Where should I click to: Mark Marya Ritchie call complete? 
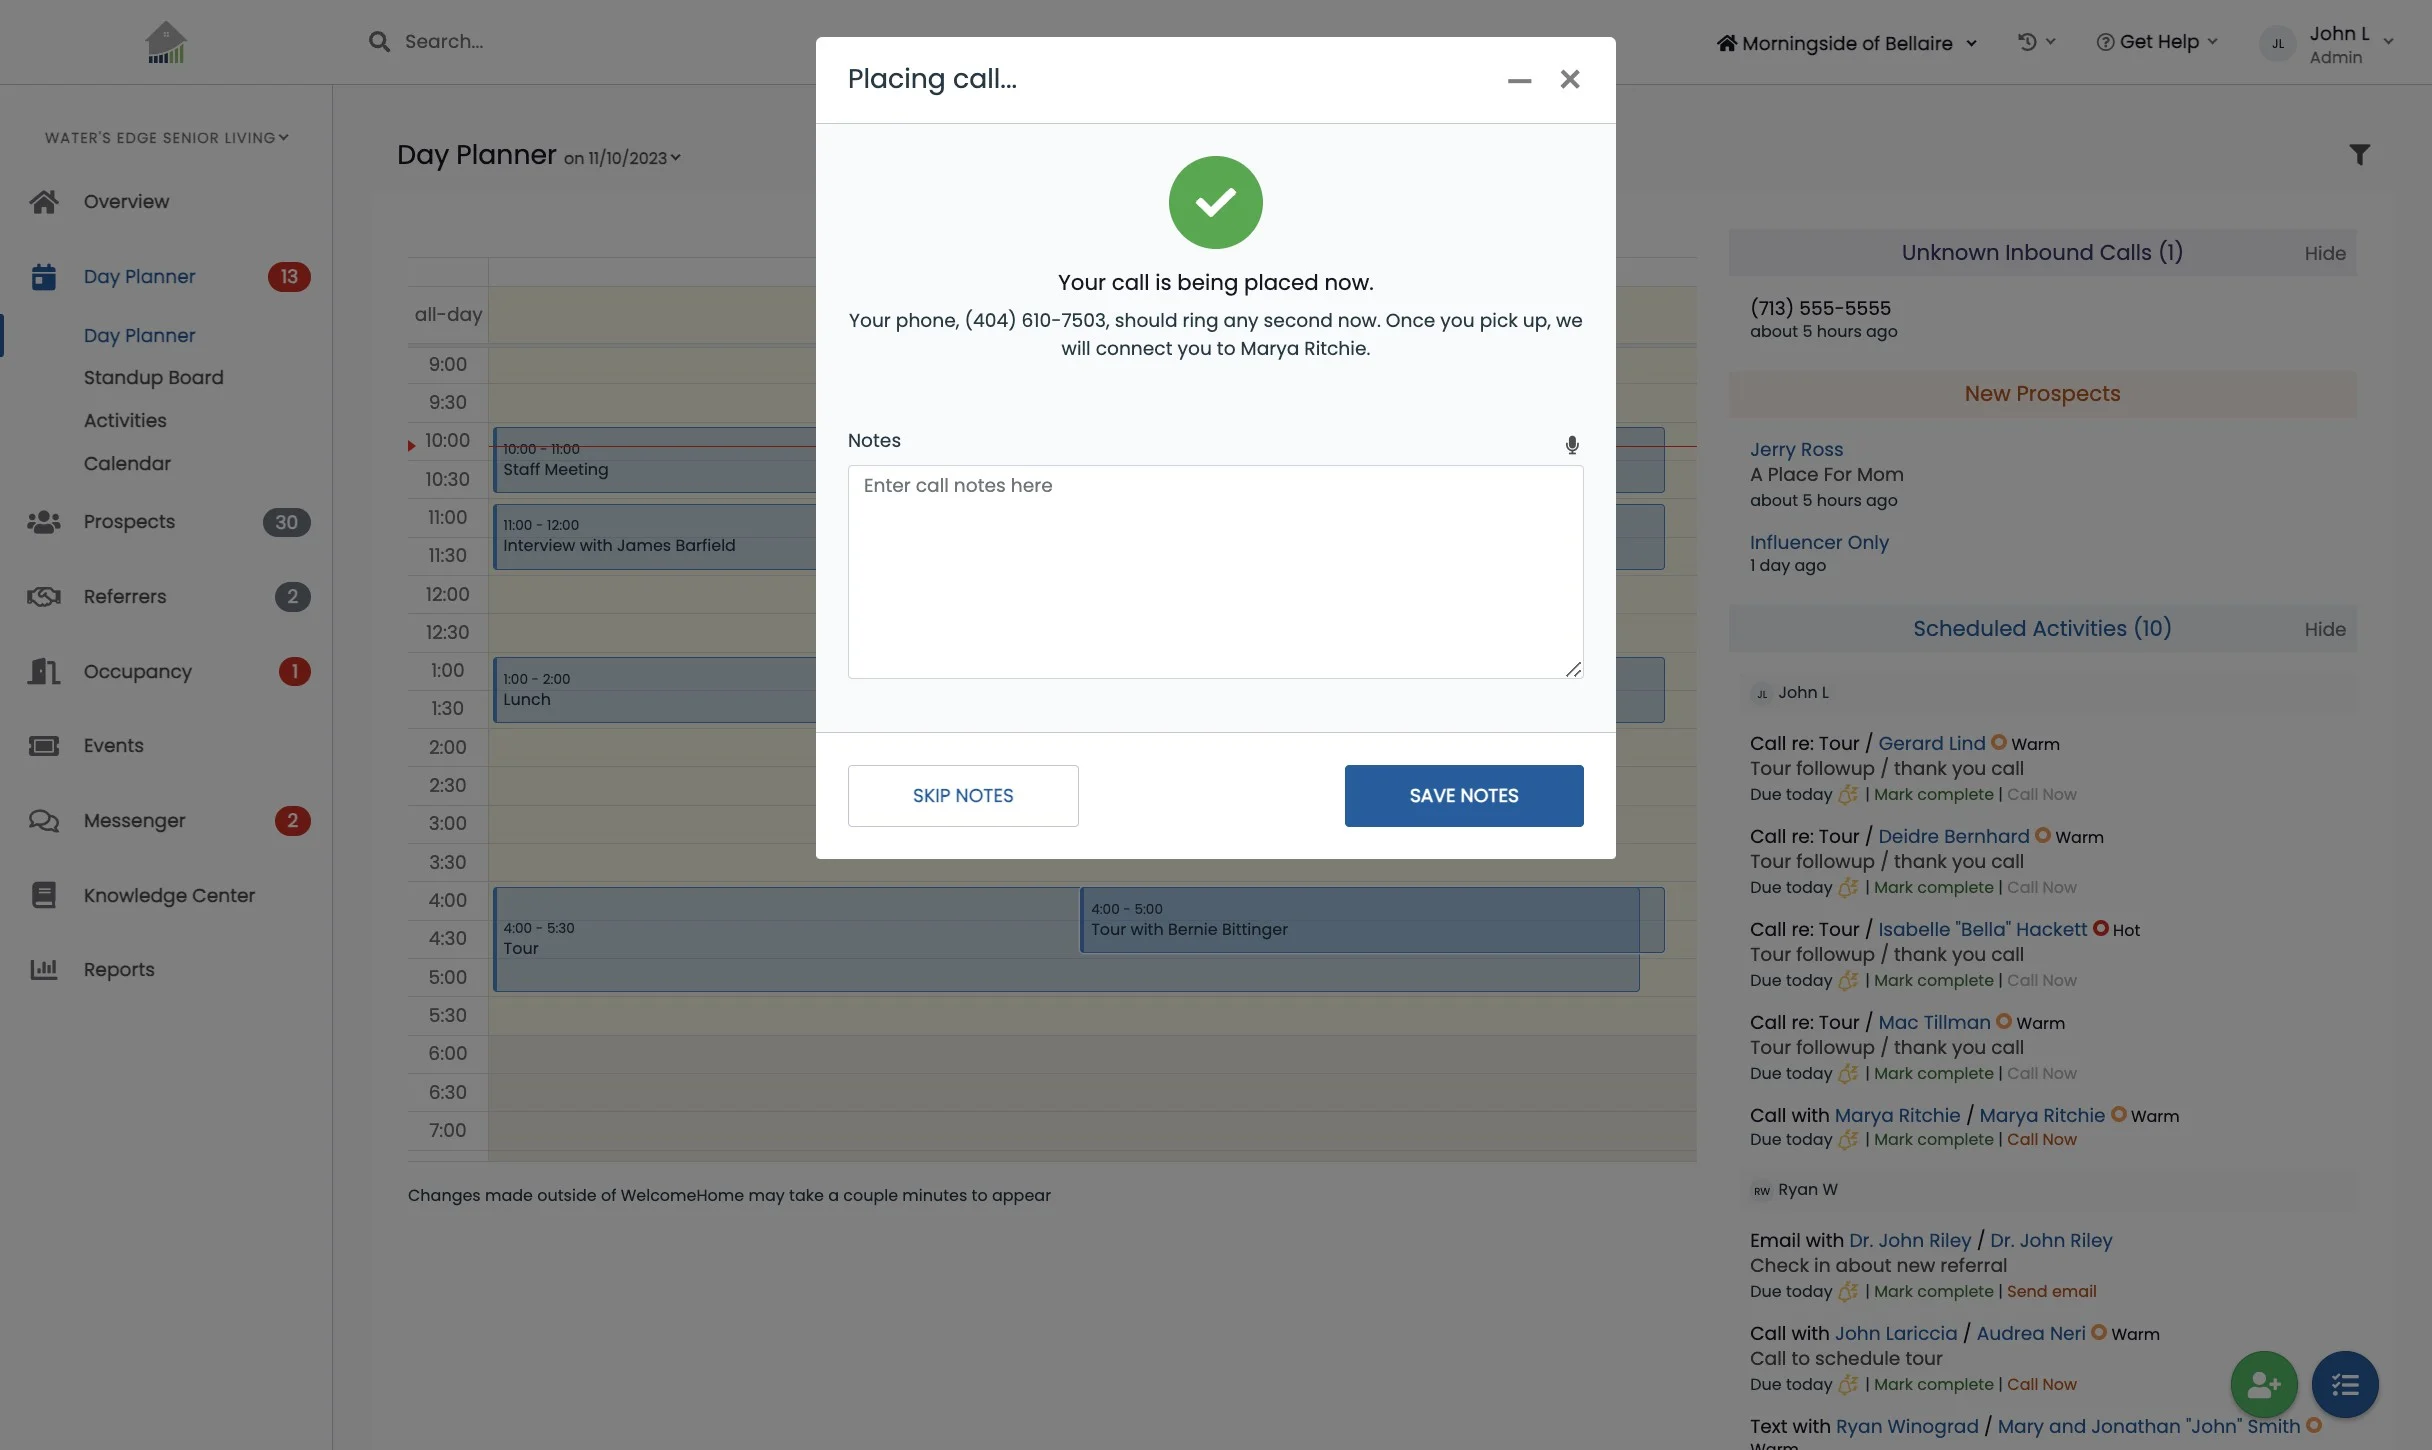pyautogui.click(x=1933, y=1140)
